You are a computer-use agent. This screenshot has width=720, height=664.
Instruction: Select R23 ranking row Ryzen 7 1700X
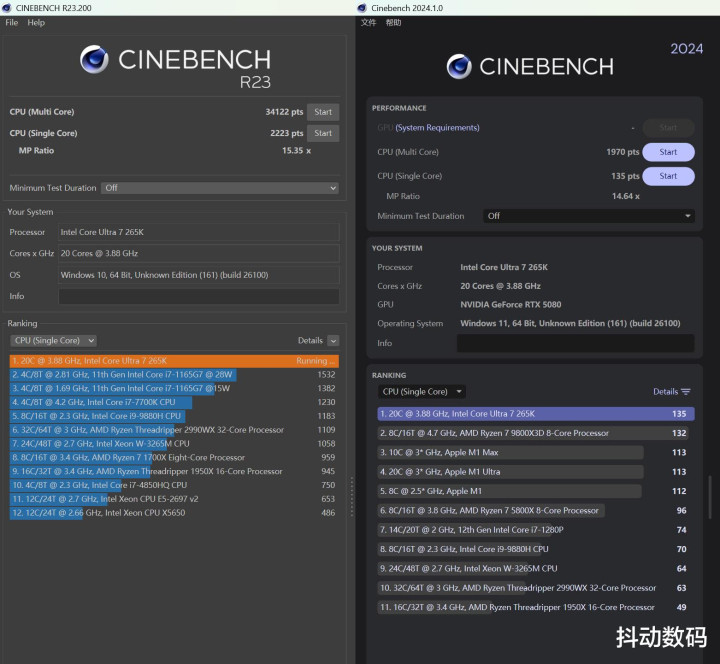(x=174, y=457)
